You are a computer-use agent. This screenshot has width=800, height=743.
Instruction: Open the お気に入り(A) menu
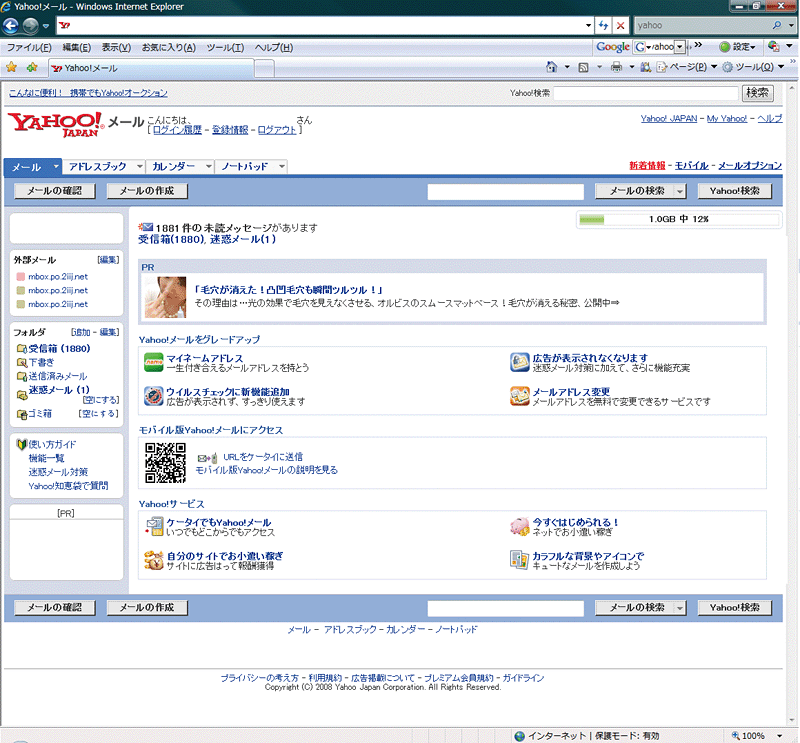(x=168, y=47)
